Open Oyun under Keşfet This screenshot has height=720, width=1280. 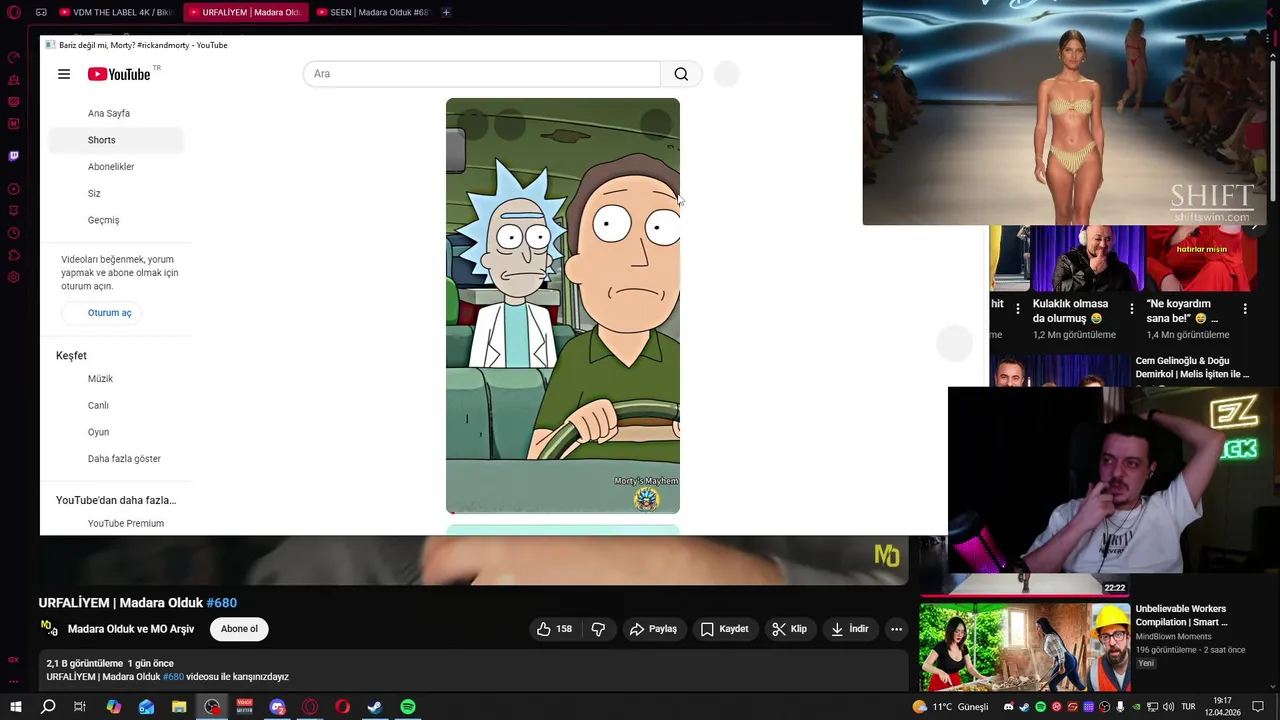coord(116,432)
